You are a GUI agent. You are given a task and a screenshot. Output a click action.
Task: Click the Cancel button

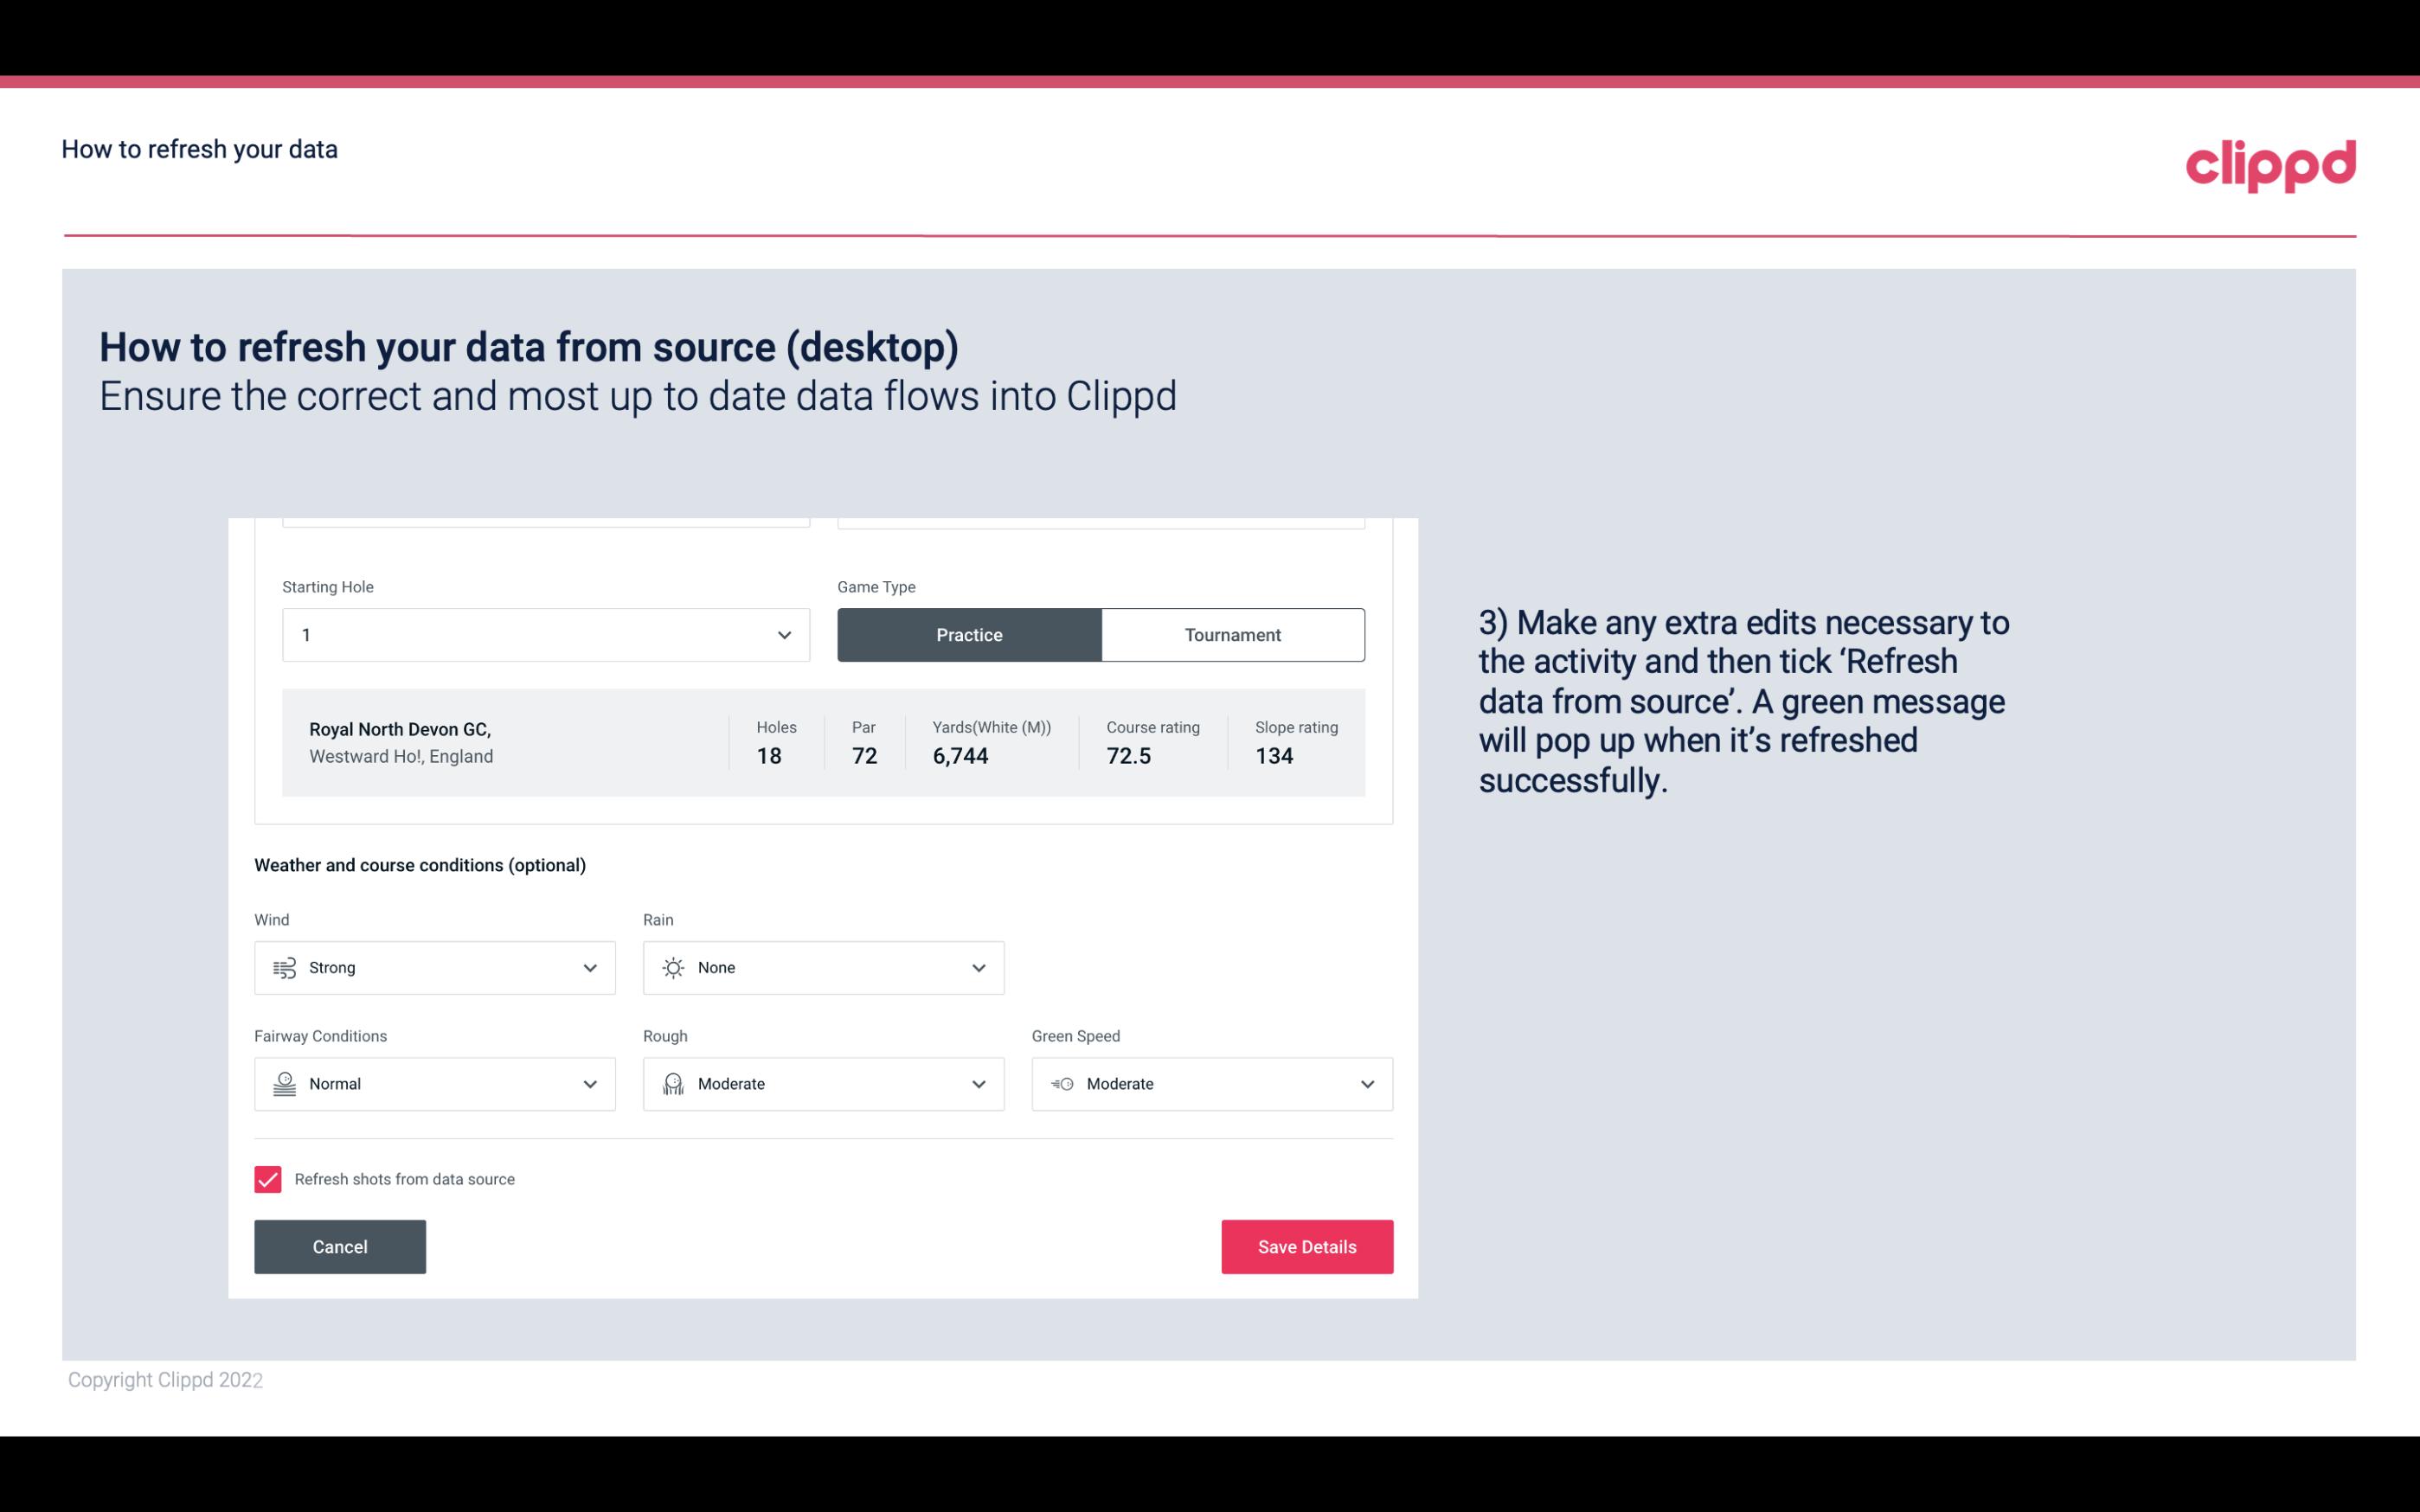point(338,1246)
